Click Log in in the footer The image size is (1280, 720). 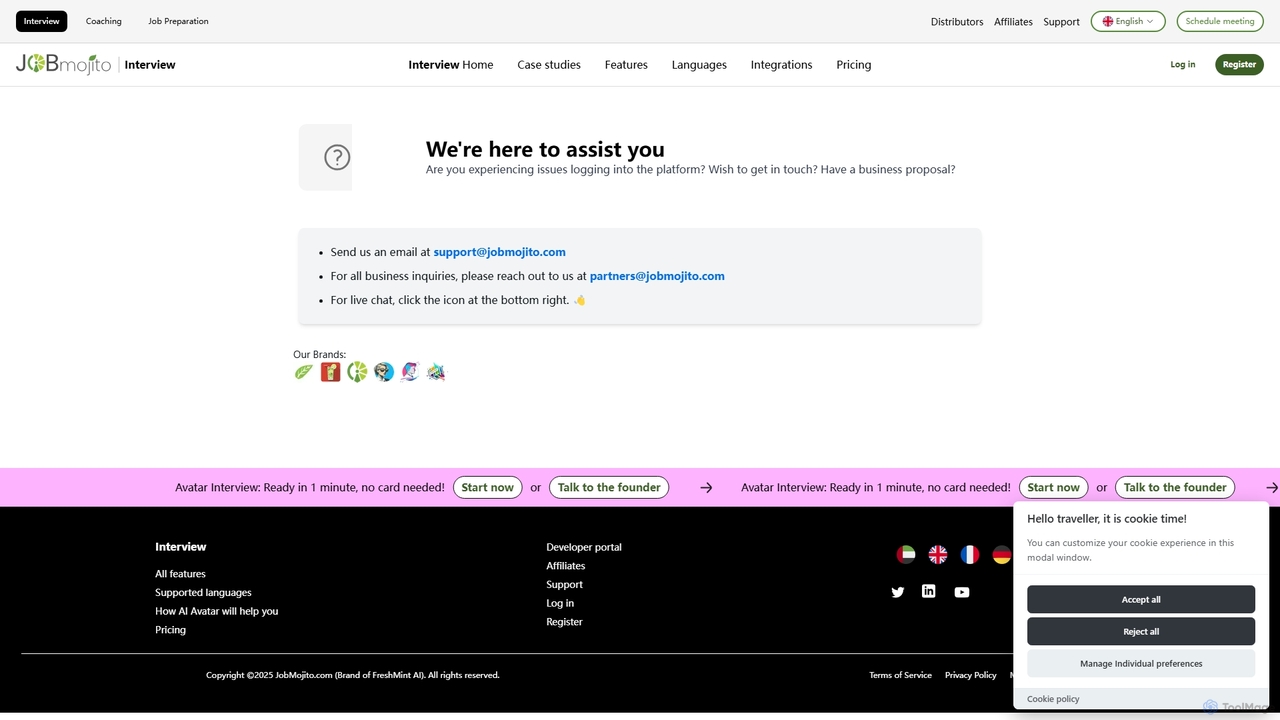point(560,603)
